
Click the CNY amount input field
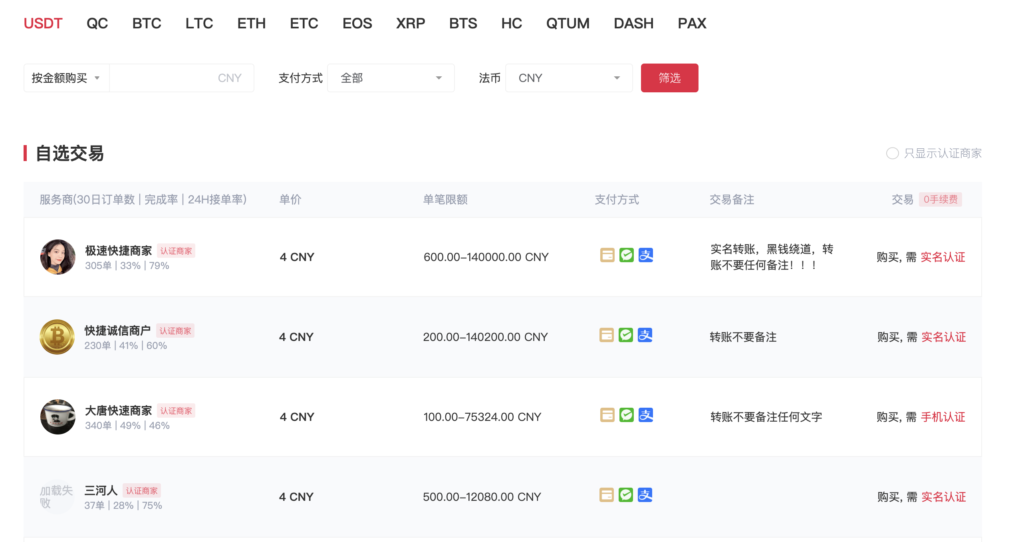click(x=180, y=78)
